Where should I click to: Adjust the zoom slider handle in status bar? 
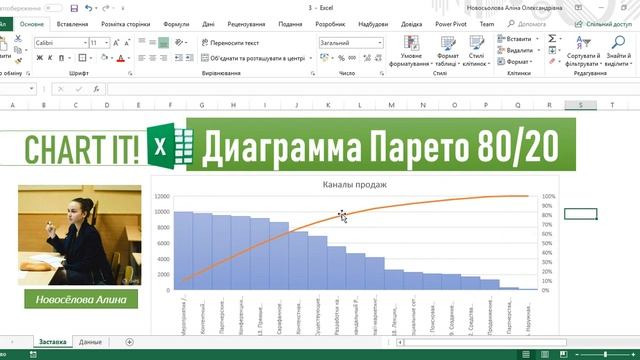pos(605,355)
